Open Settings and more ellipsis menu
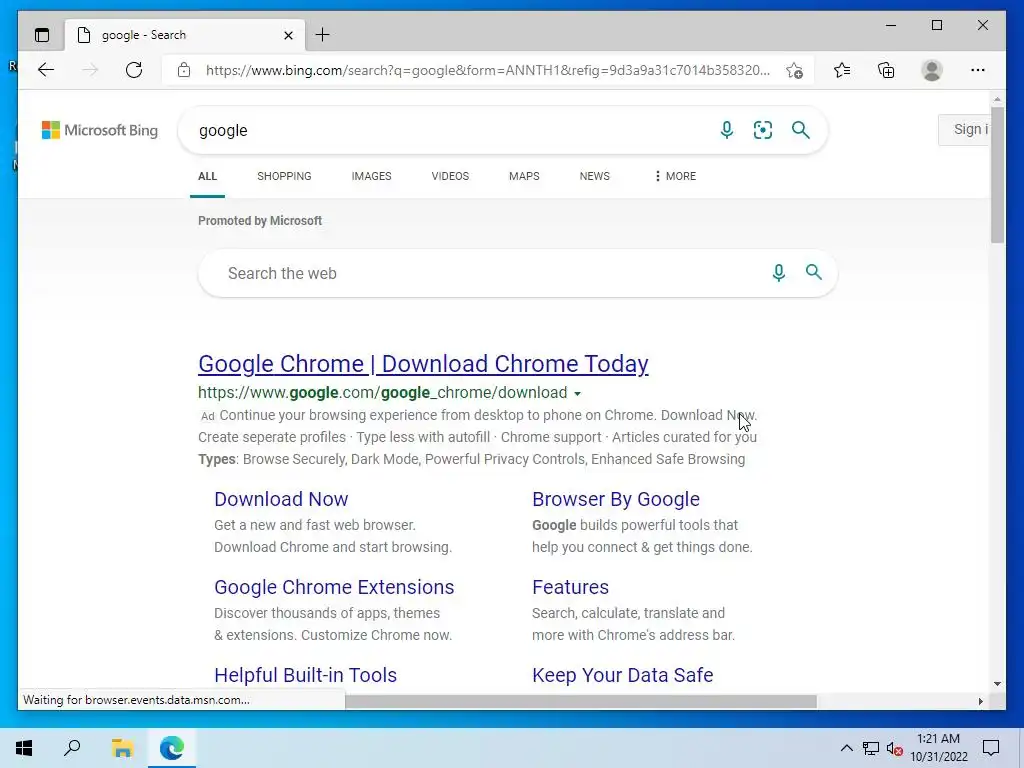Screen dimensions: 1024x768 click(x=978, y=70)
